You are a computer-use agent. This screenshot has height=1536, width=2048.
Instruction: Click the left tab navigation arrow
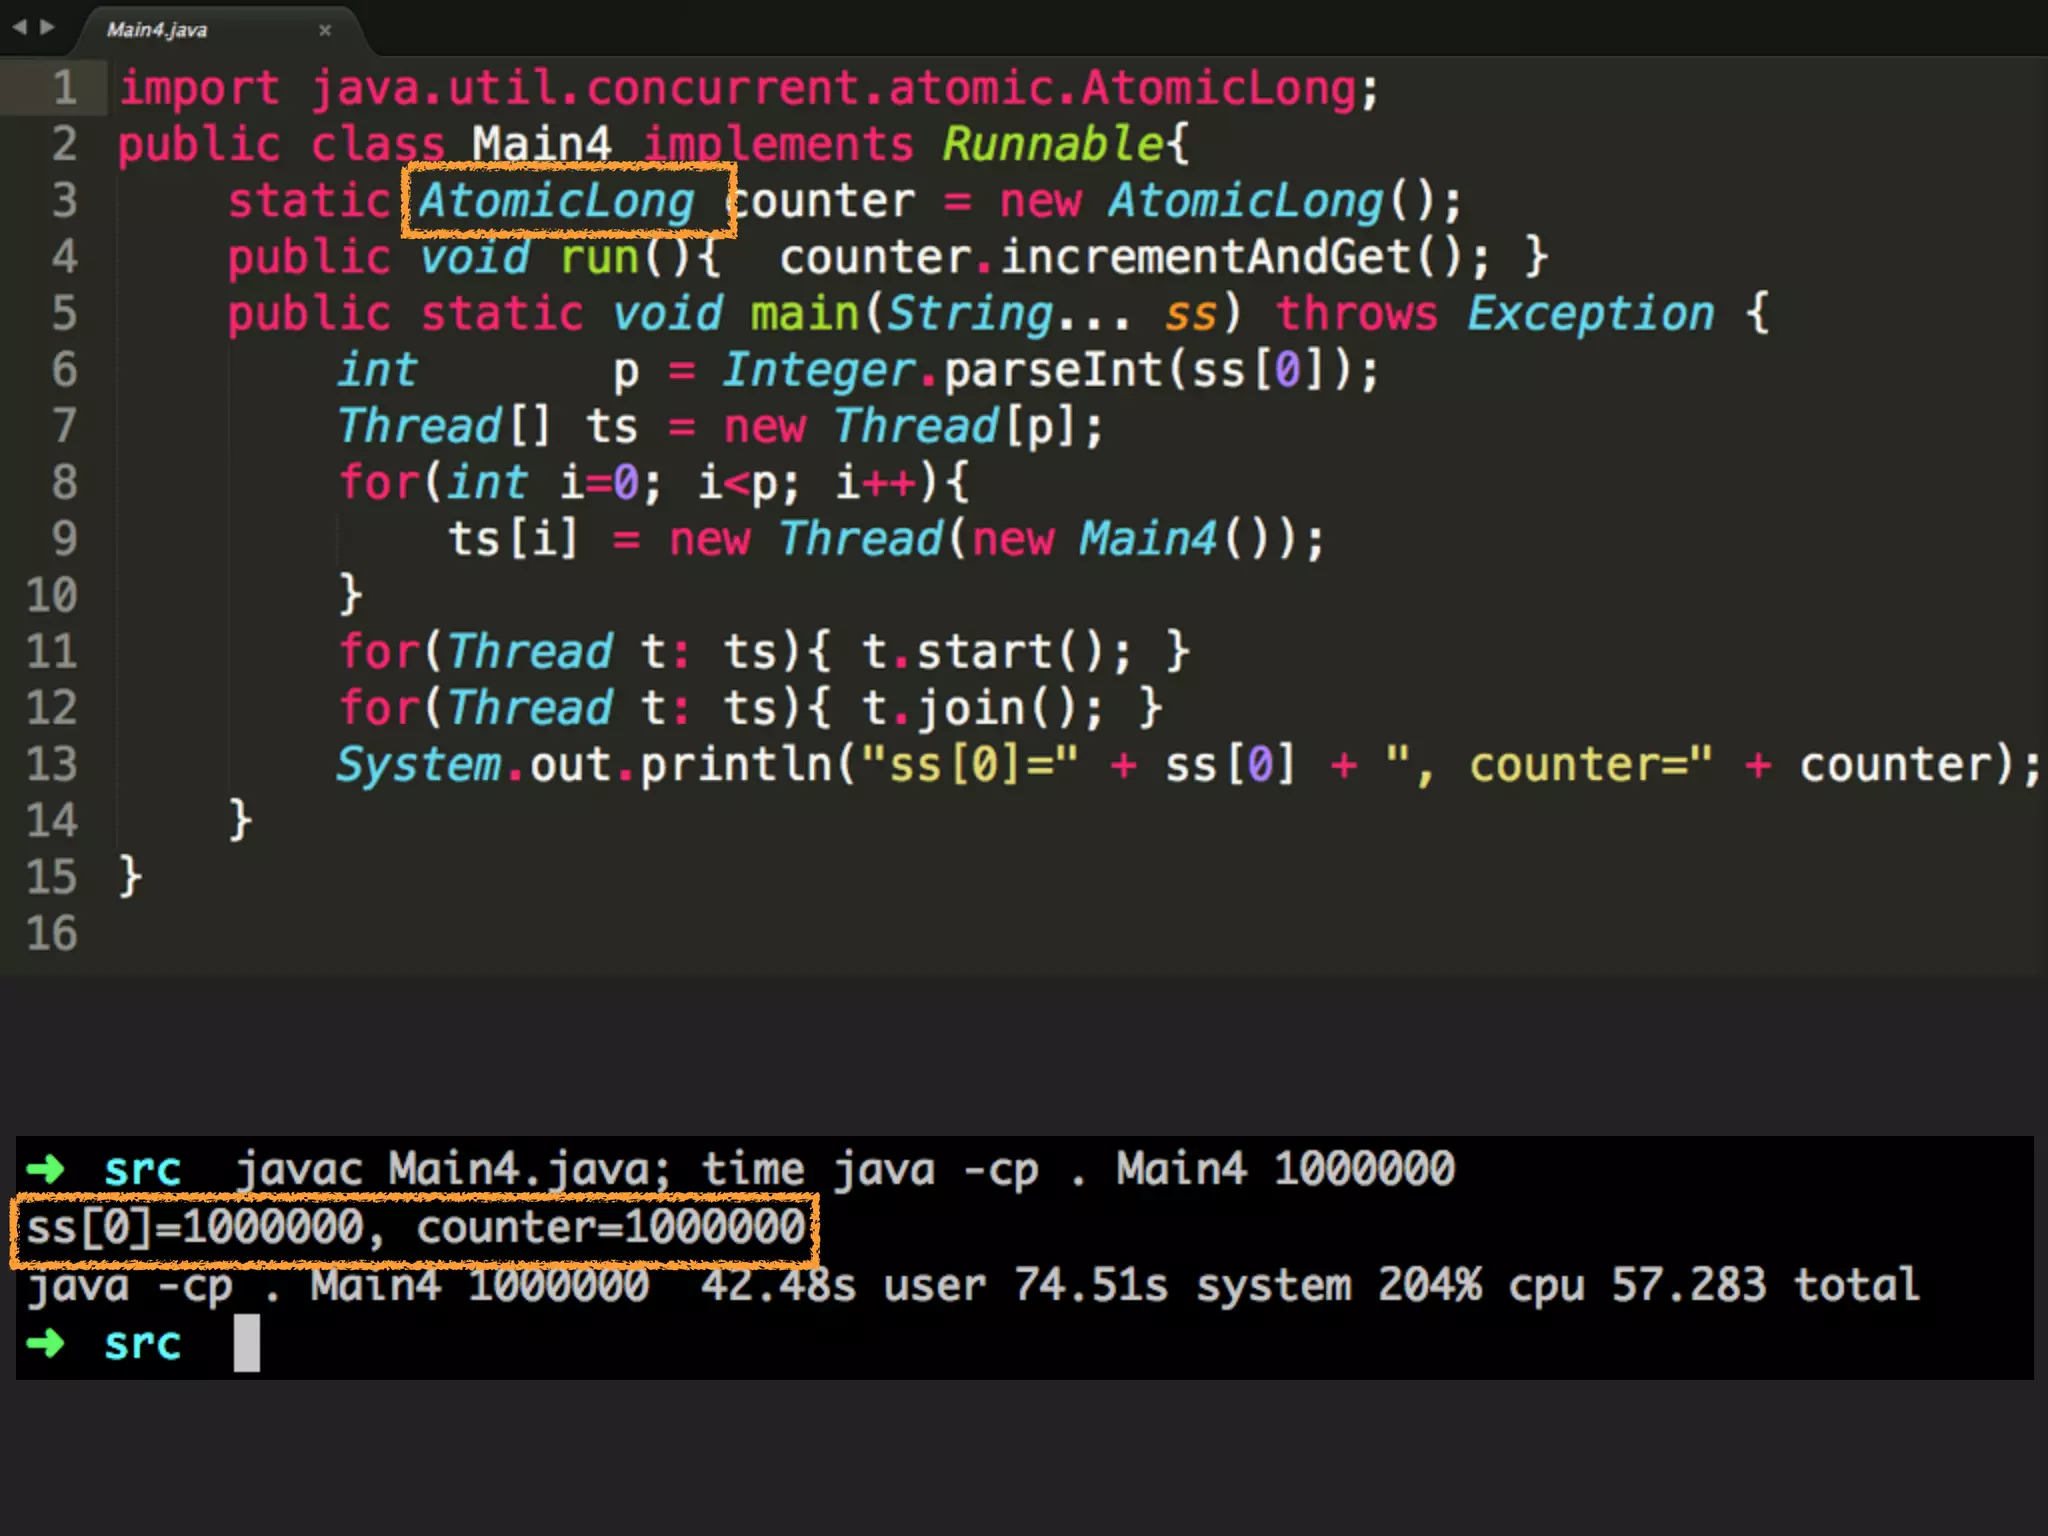point(19,27)
